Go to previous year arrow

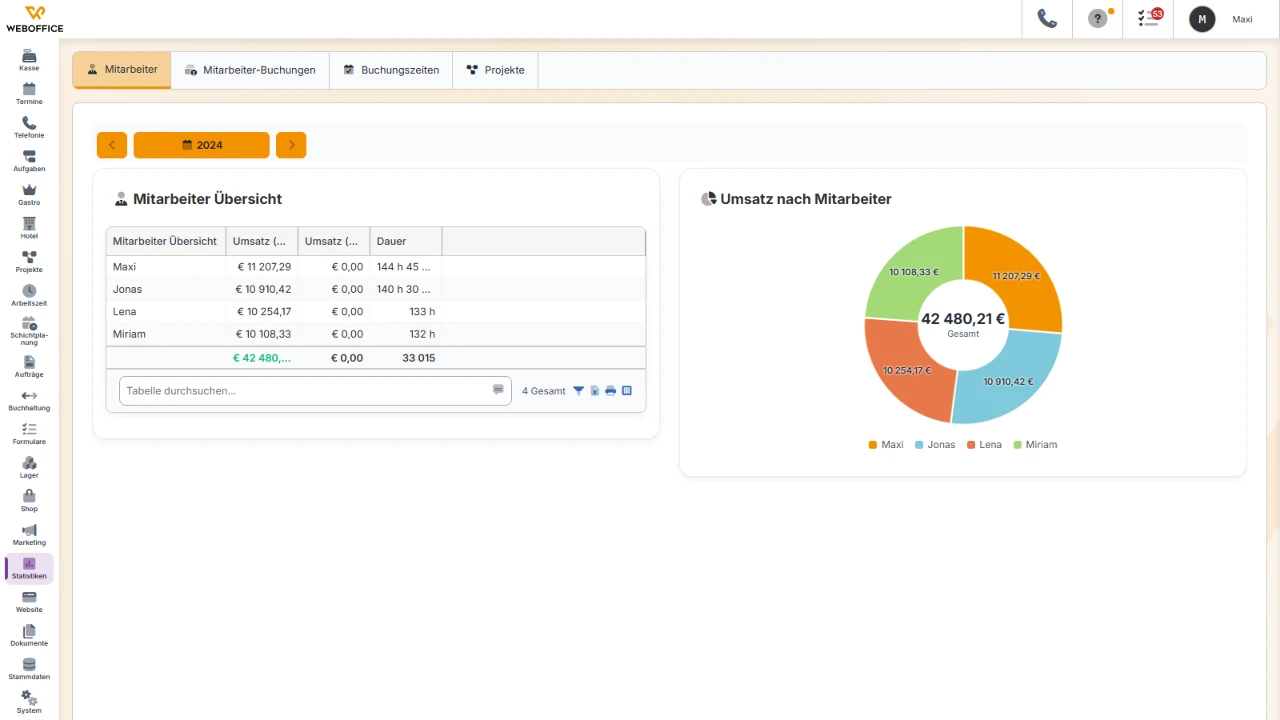pos(112,145)
